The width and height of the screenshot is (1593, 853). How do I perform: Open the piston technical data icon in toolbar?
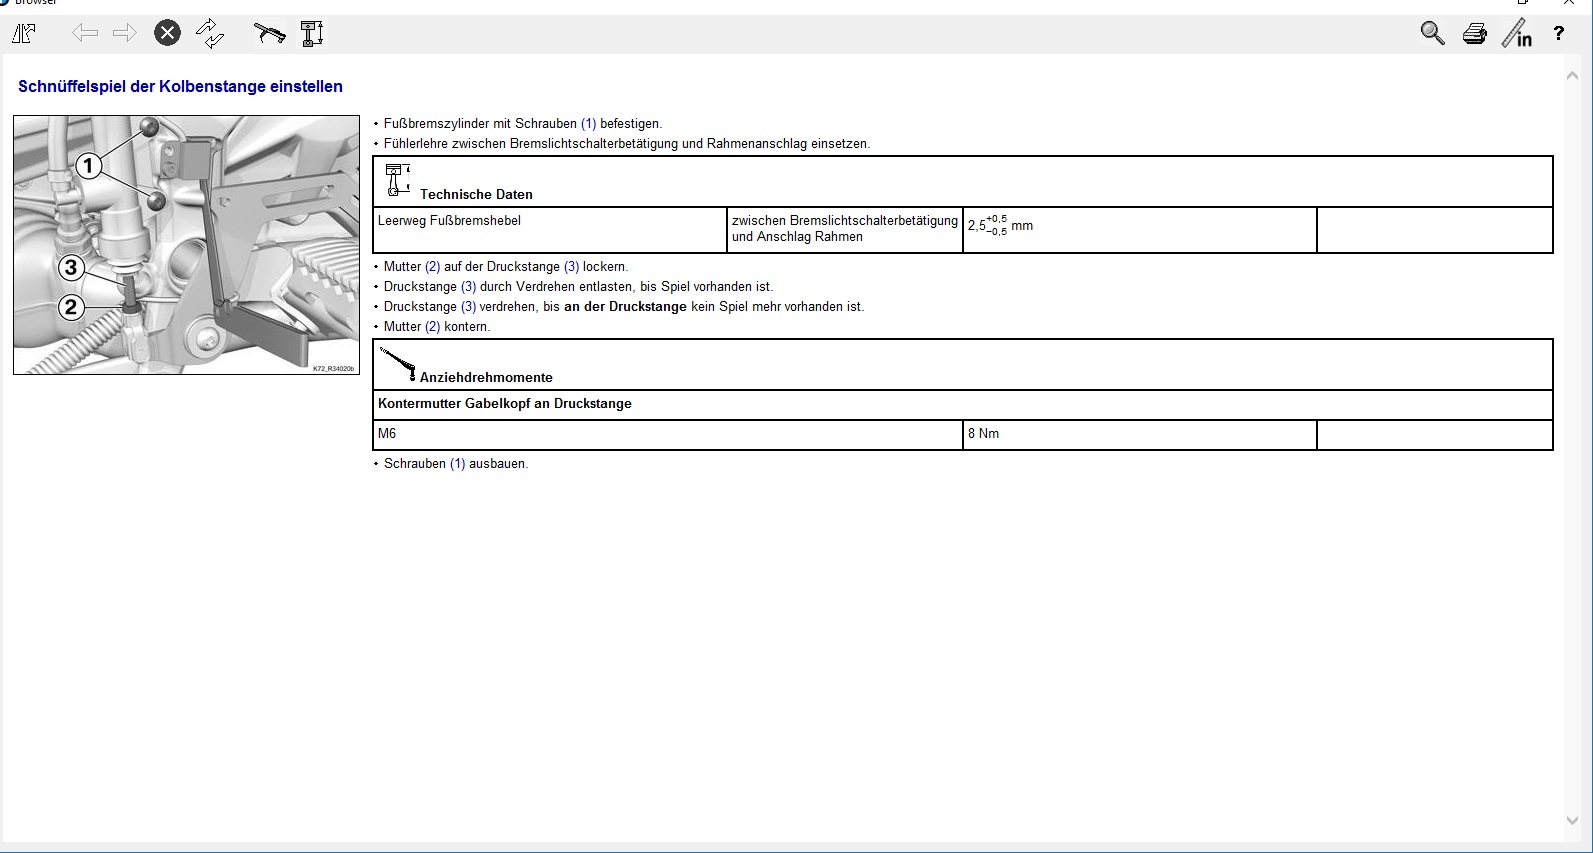(x=312, y=34)
